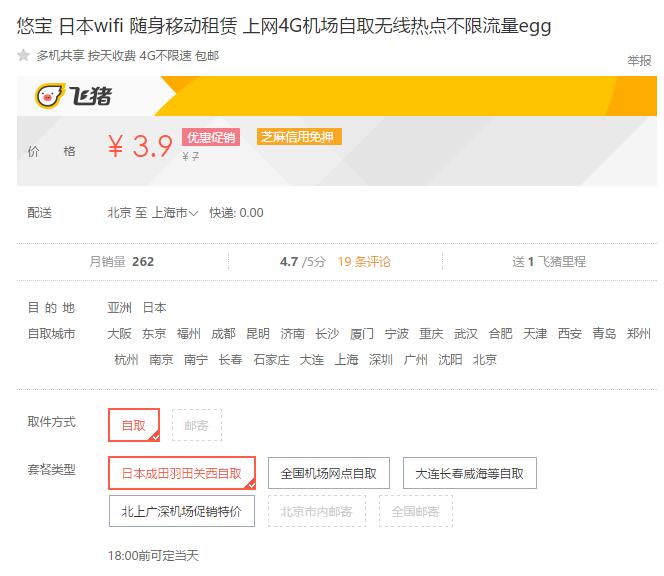Click the 优惠促销 promotion tag
Screen dimensions: 664x576
coord(211,137)
